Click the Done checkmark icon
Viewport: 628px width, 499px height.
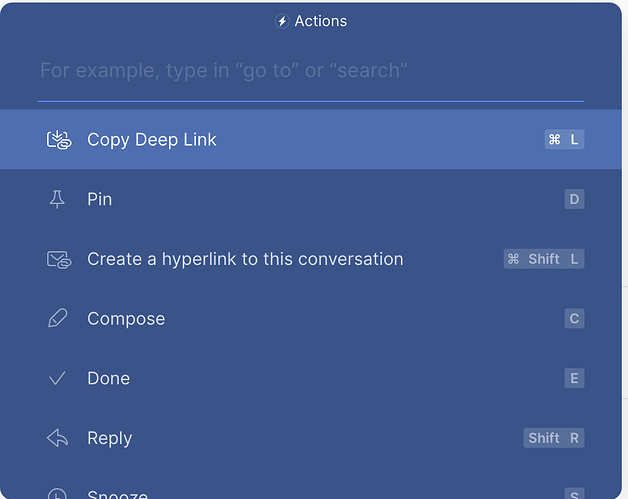pyautogui.click(x=58, y=378)
